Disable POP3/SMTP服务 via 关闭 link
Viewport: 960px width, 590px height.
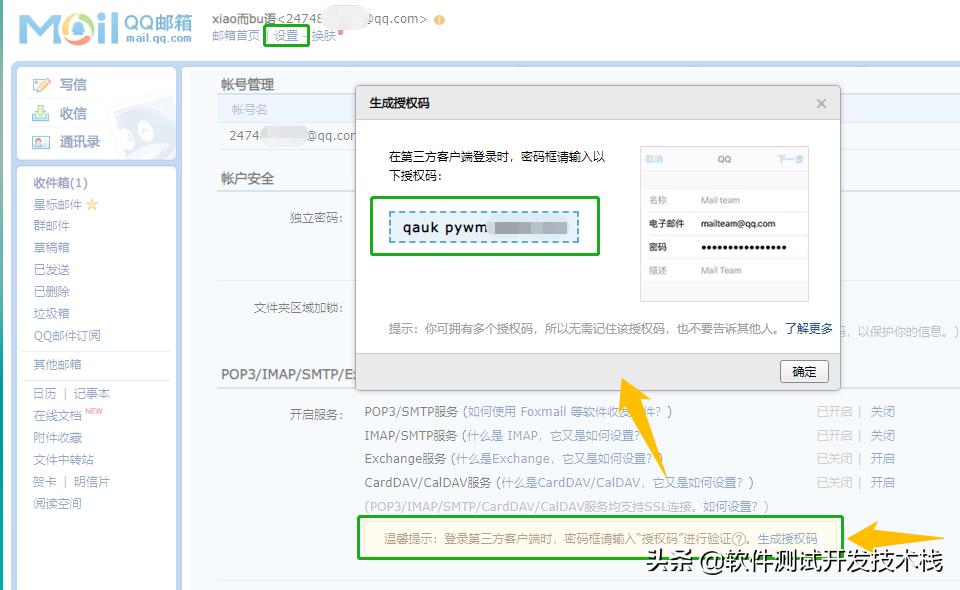(x=884, y=411)
